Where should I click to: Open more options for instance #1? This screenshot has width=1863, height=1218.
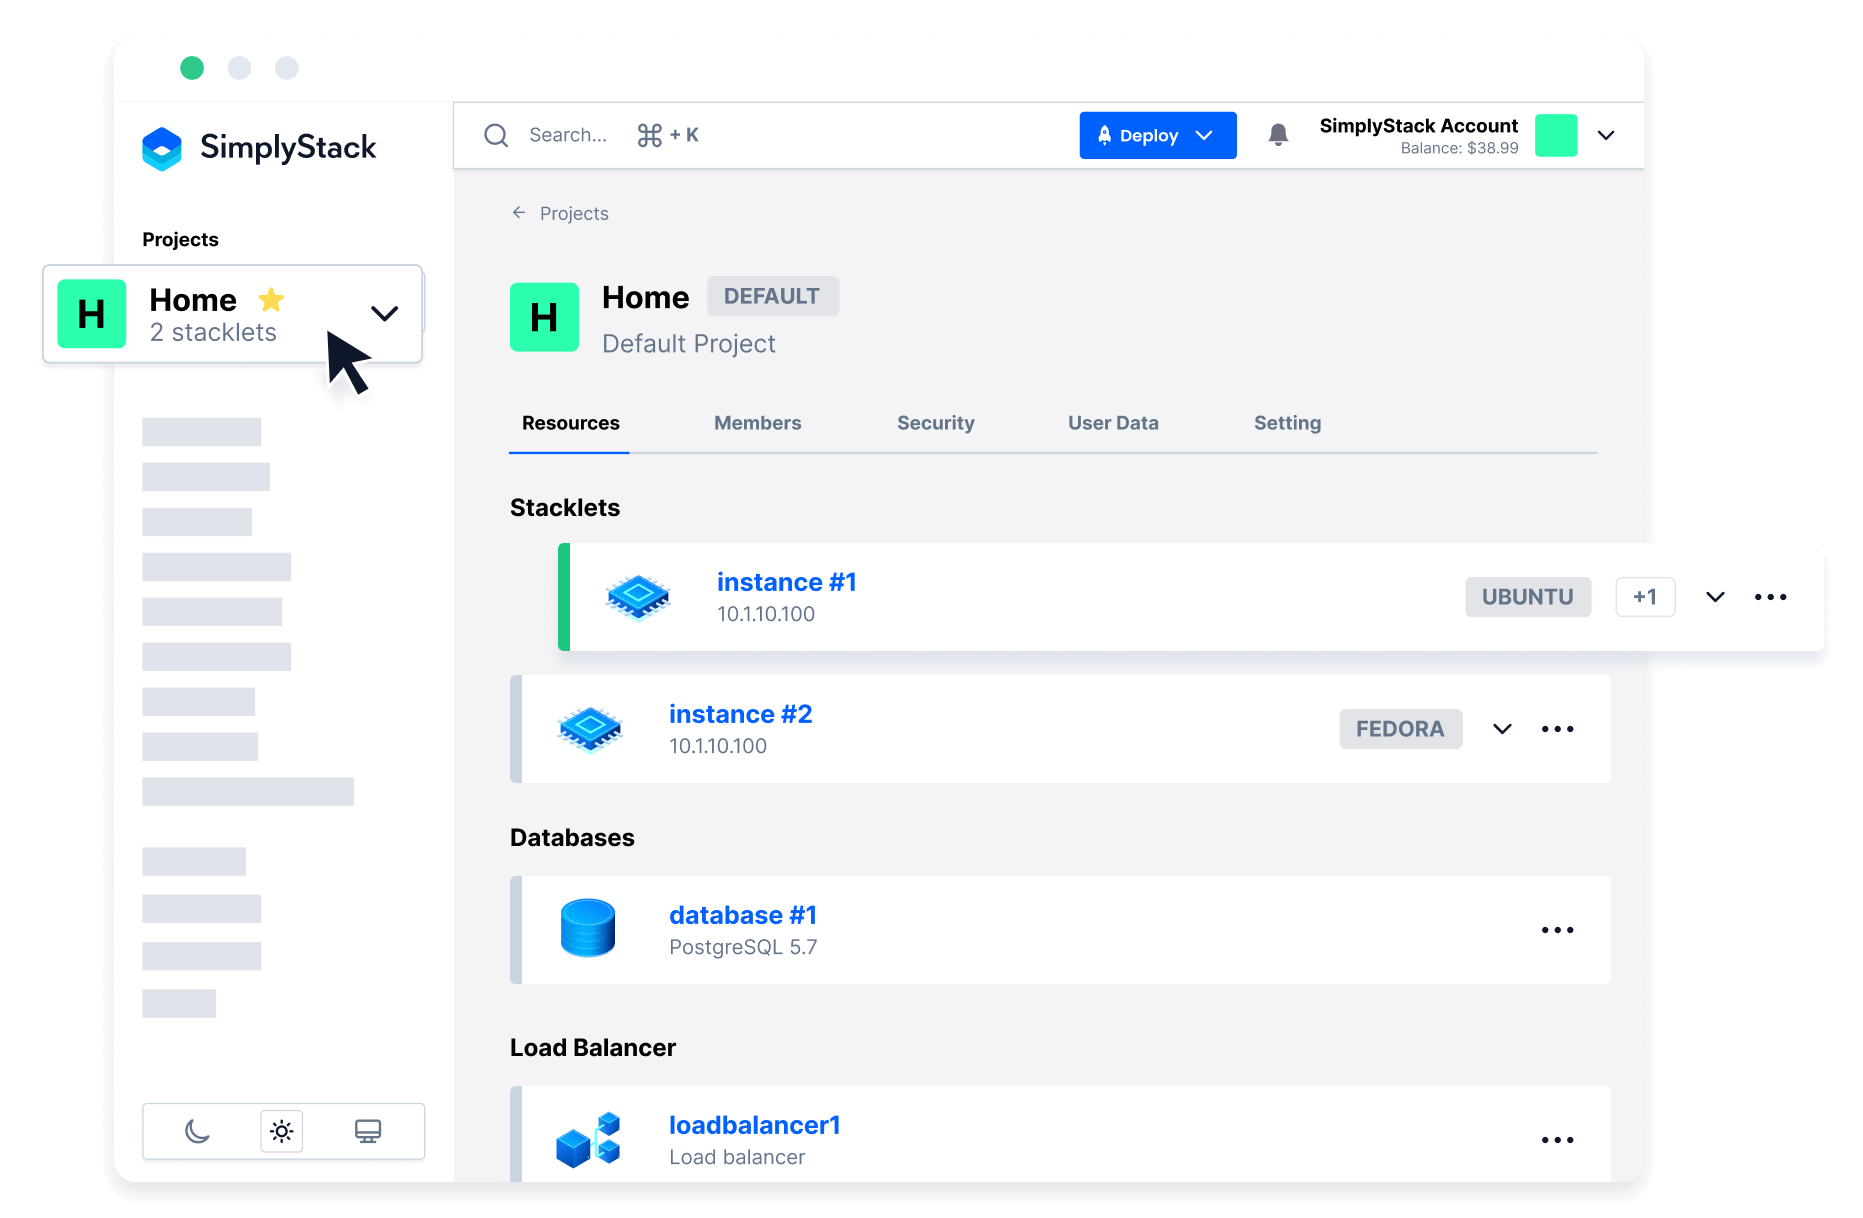coord(1770,597)
